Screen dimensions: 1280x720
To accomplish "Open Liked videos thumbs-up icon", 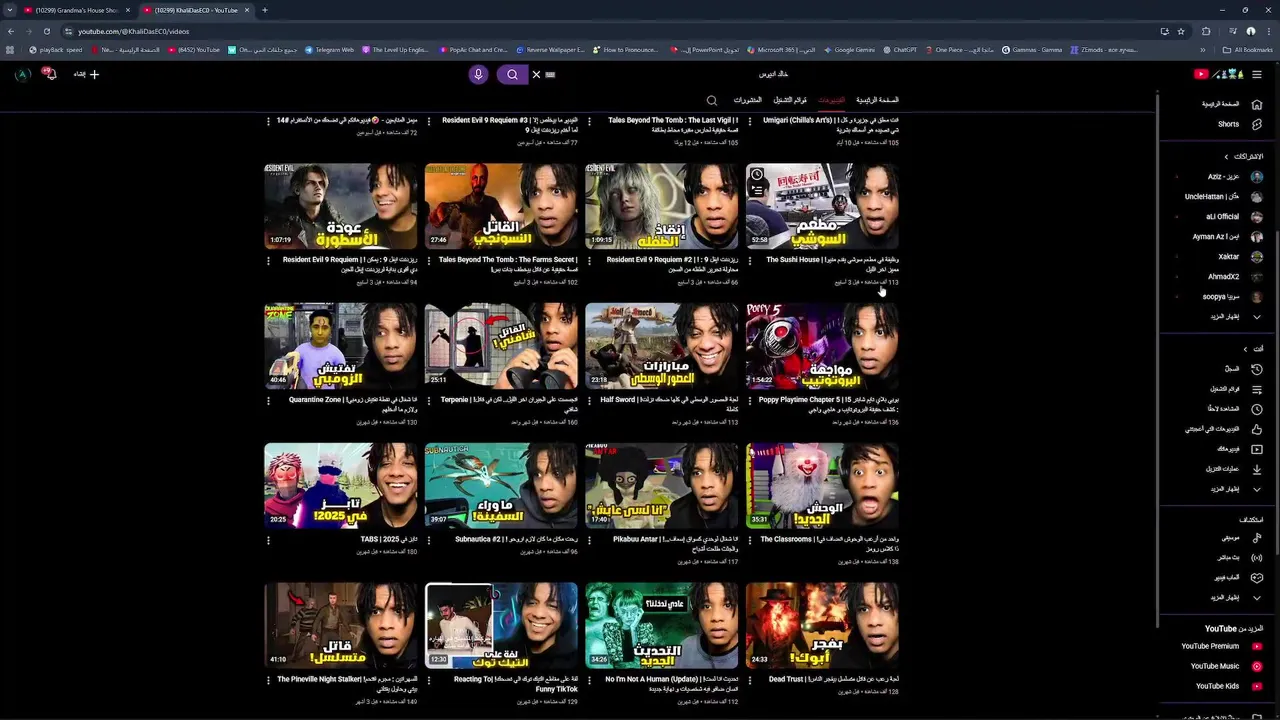I will [x=1257, y=429].
